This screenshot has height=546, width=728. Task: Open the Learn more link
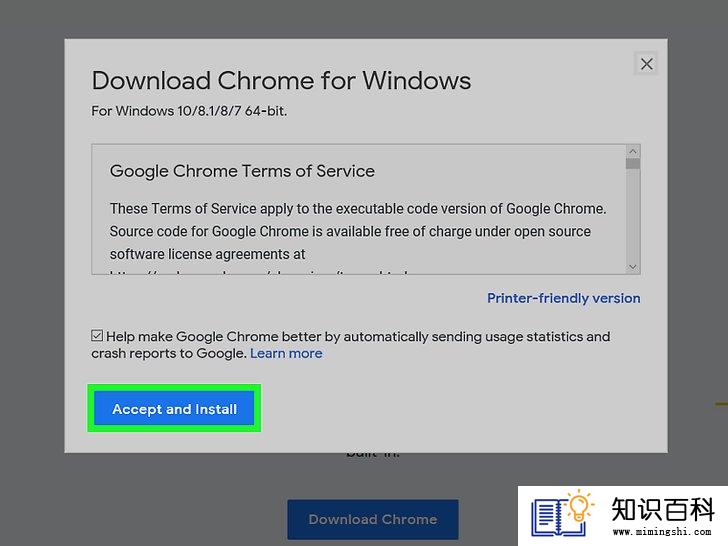pos(286,353)
